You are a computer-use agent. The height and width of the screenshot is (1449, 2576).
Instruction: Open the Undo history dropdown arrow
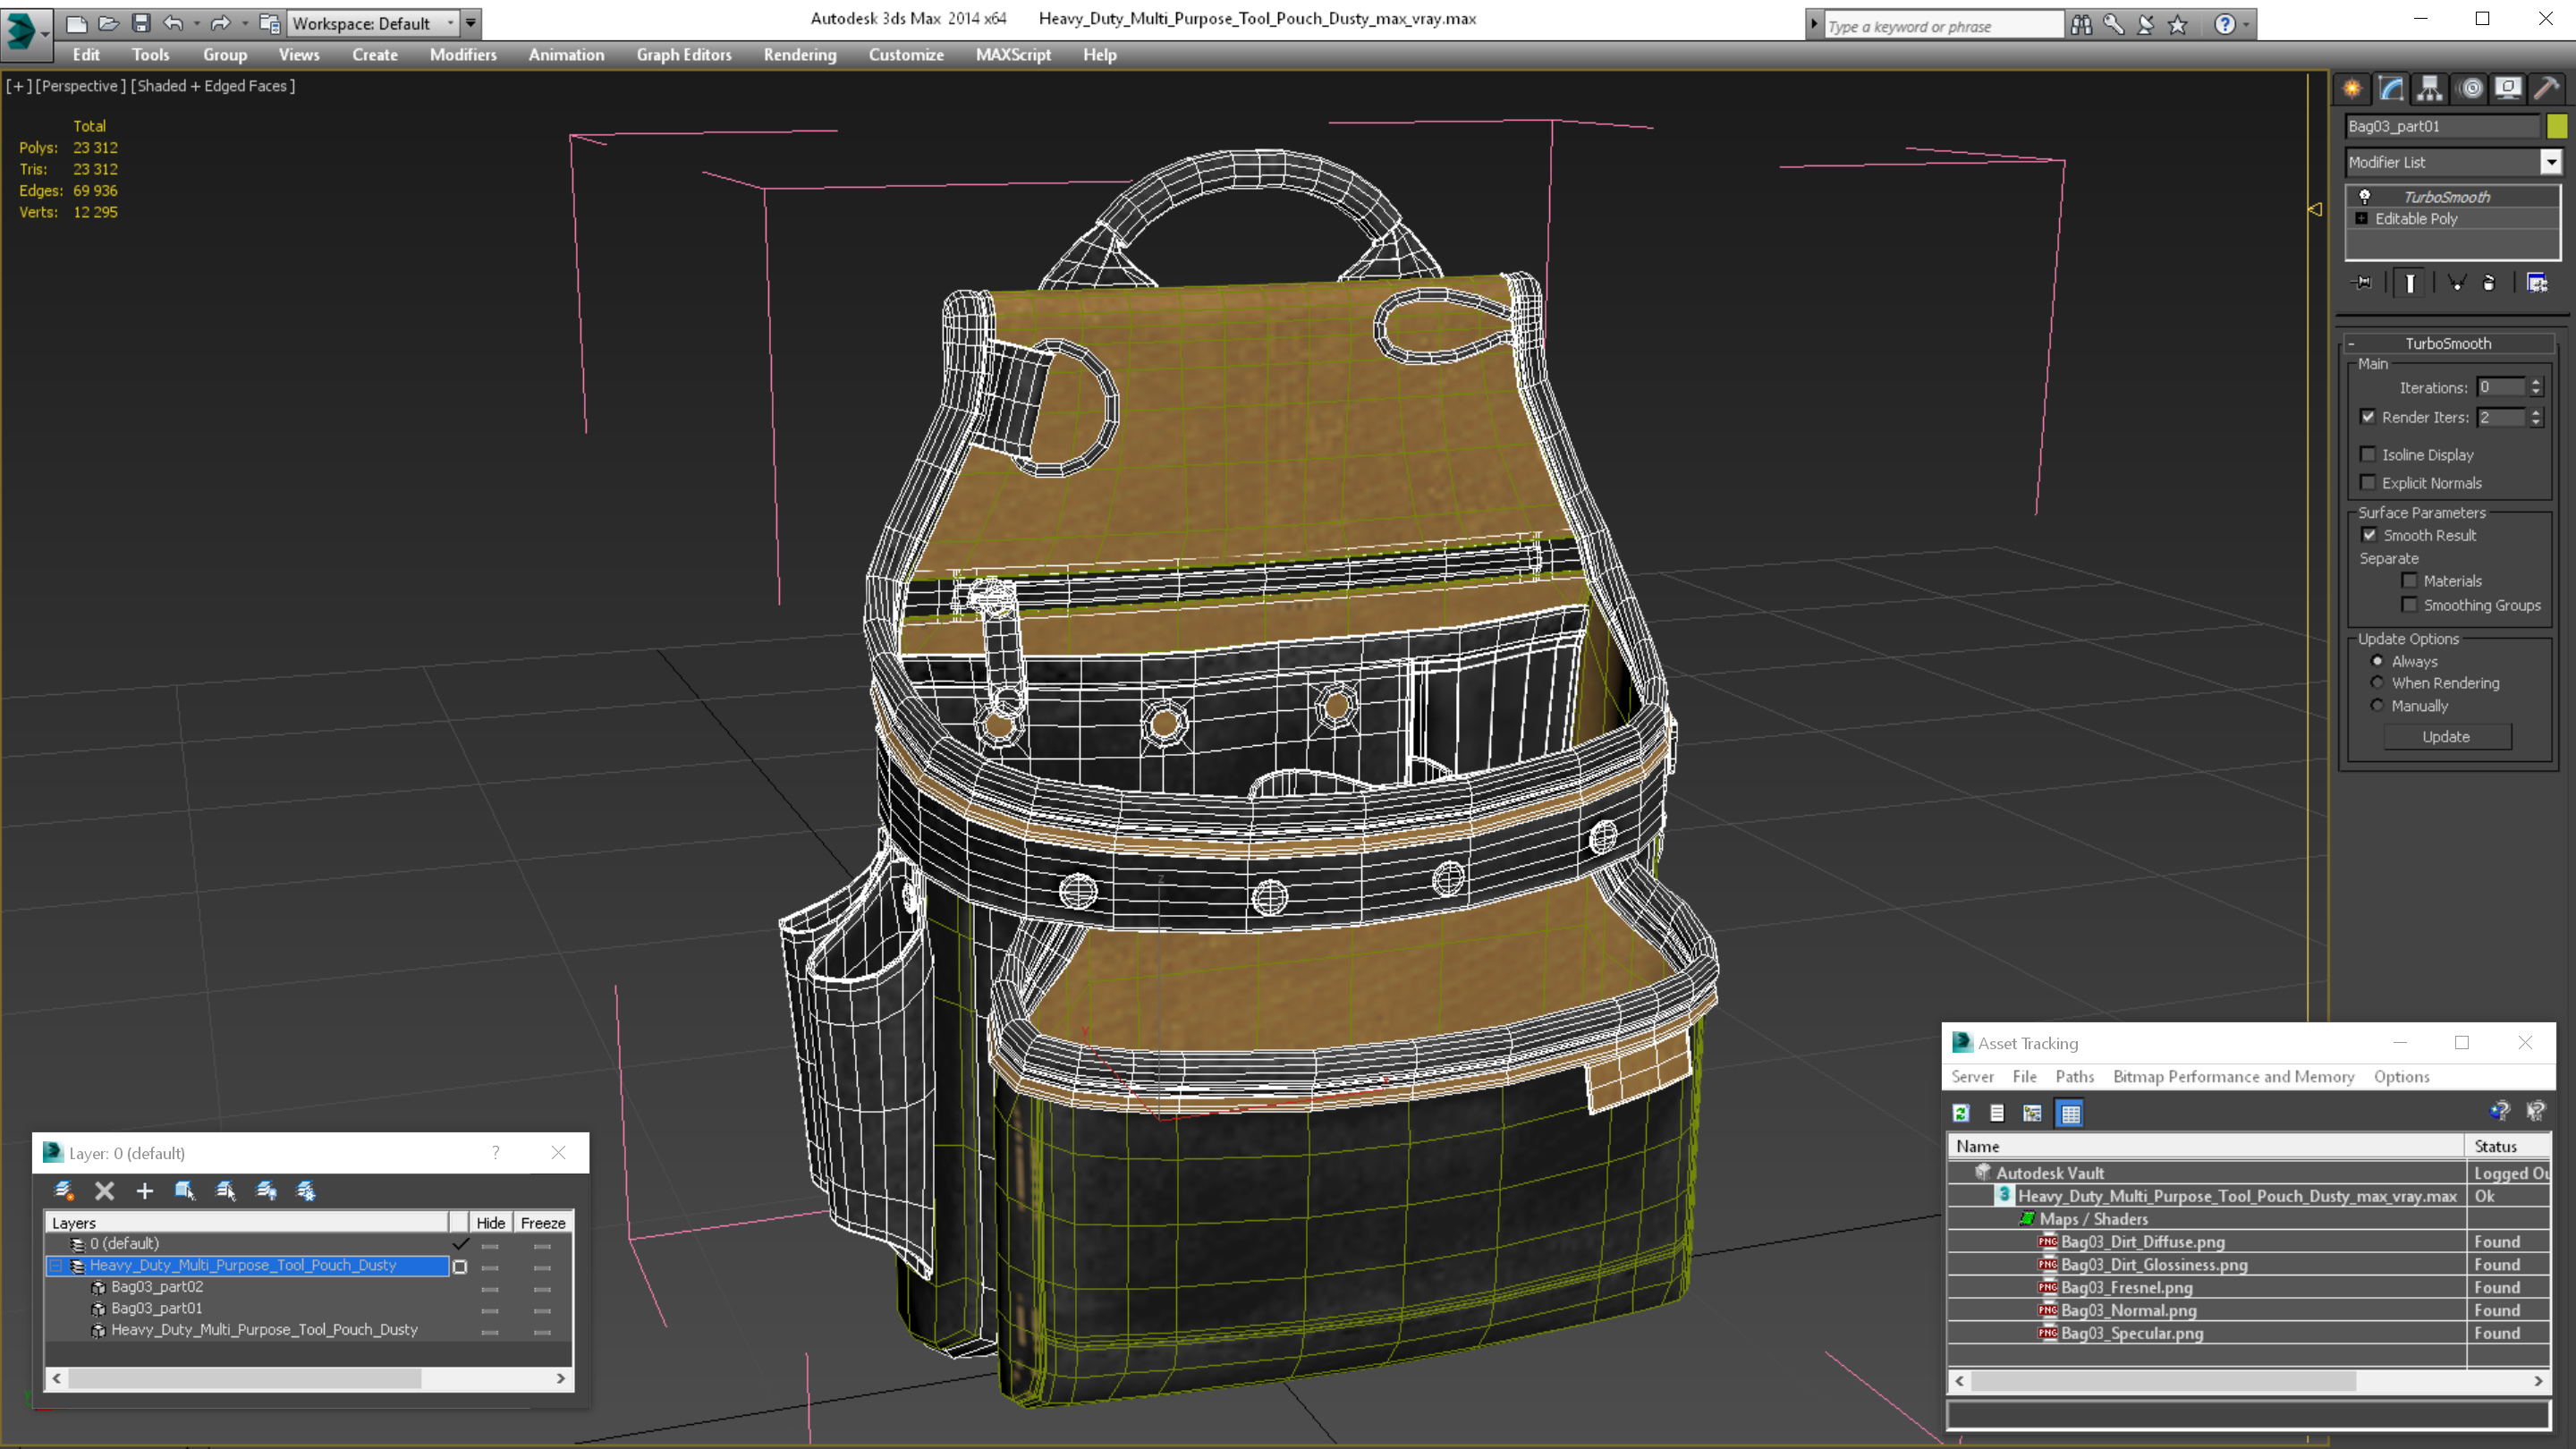(x=196, y=23)
